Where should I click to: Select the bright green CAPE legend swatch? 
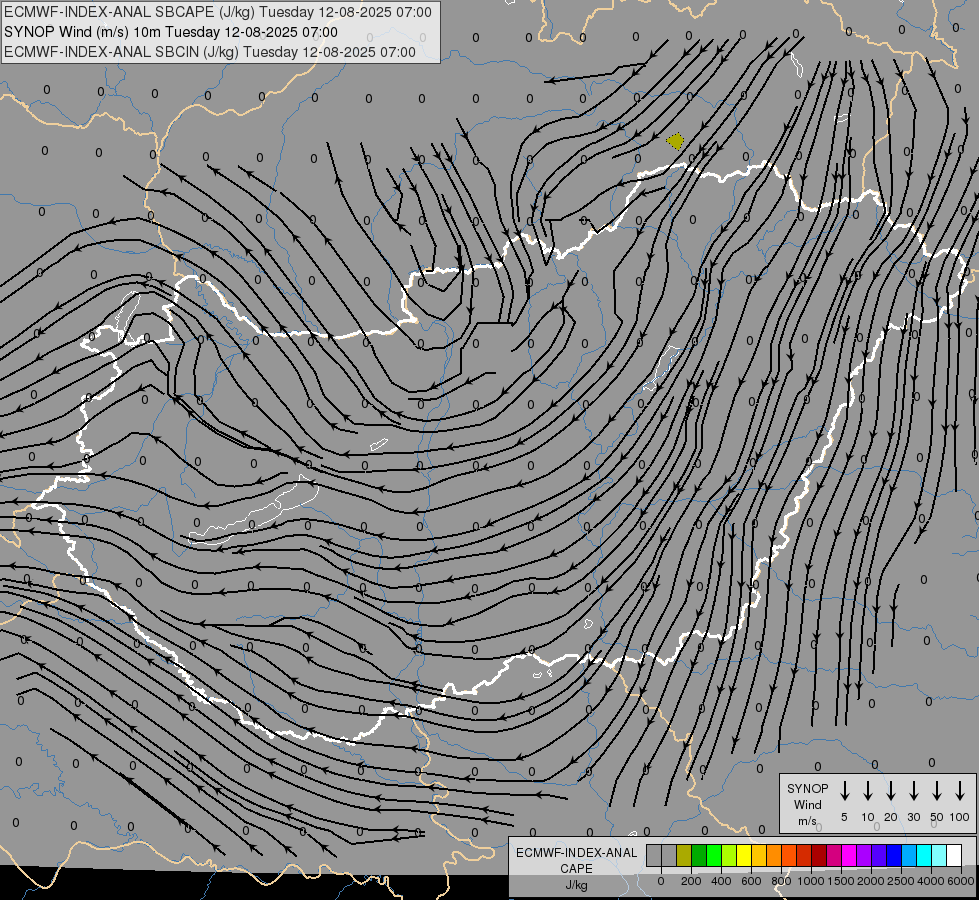click(714, 855)
